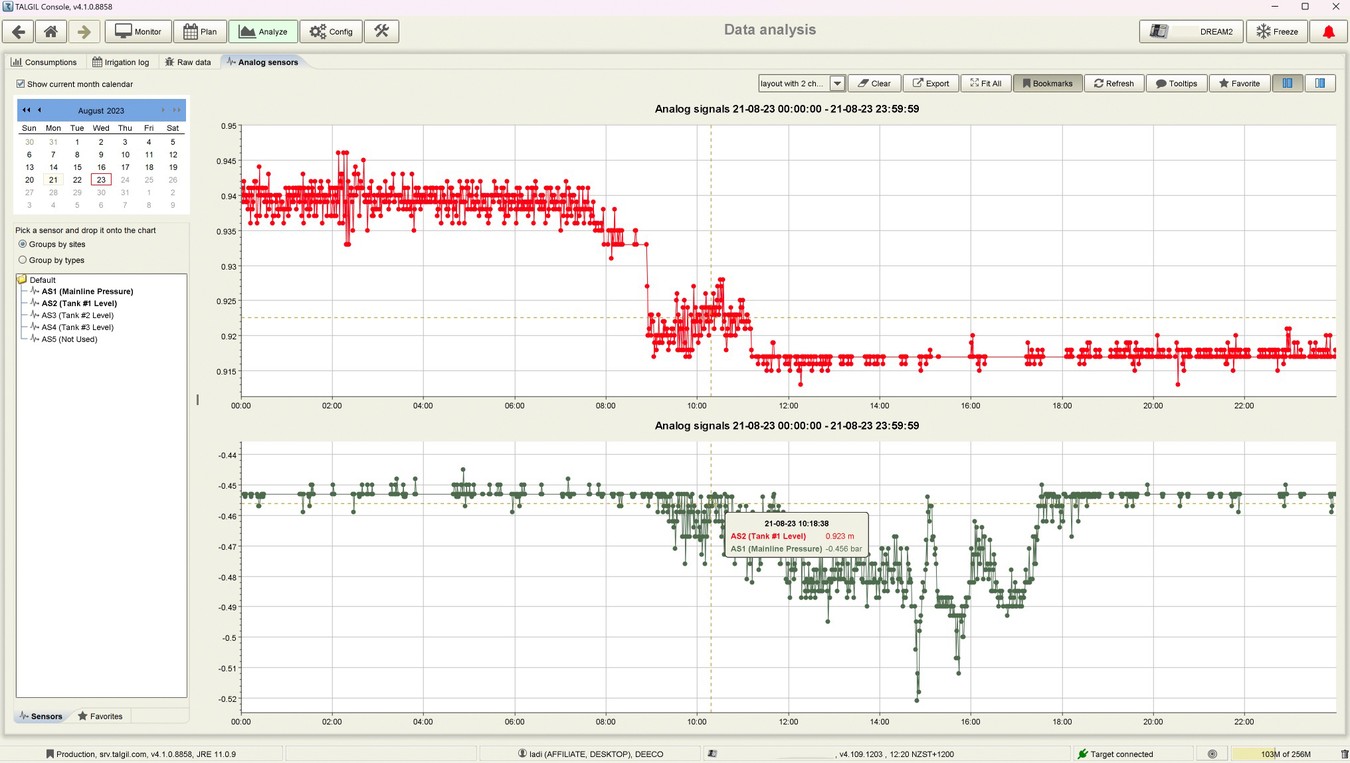The width and height of the screenshot is (1350, 763).
Task: Open the Config section
Action: [x=331, y=31]
